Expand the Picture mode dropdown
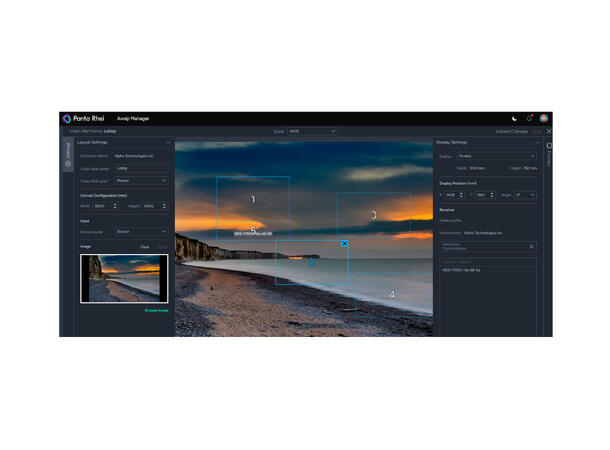The image size is (610, 450). tap(141, 231)
